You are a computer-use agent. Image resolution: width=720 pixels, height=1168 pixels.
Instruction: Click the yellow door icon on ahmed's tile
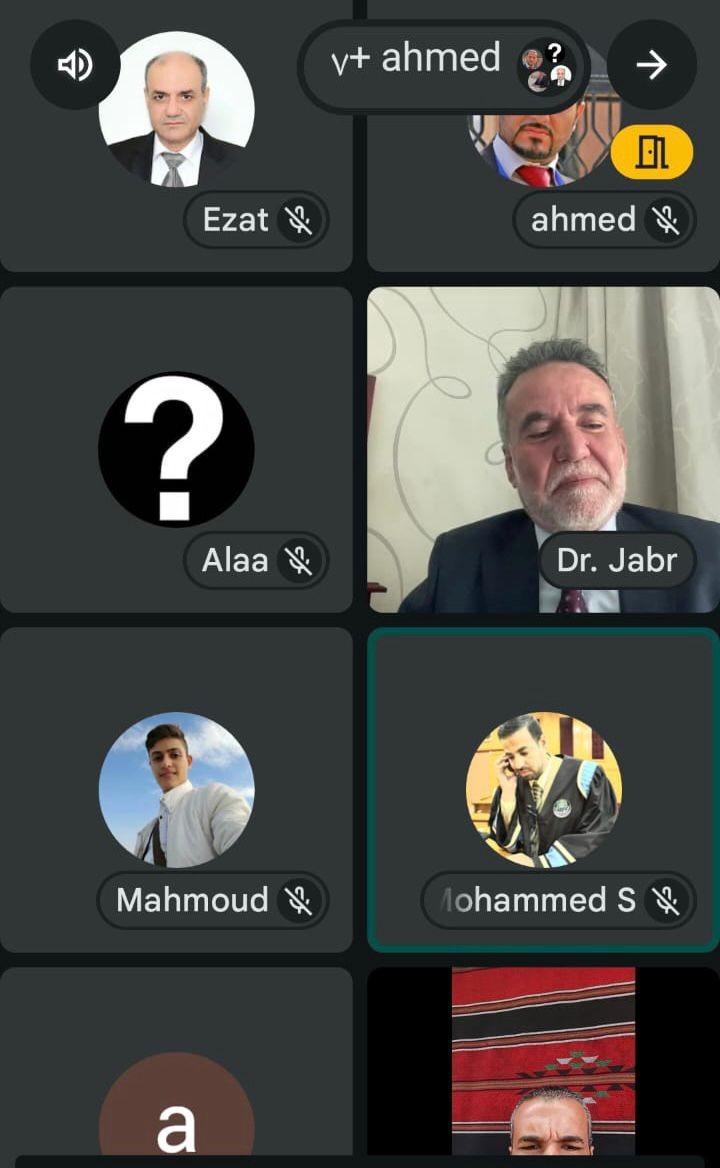tap(651, 152)
